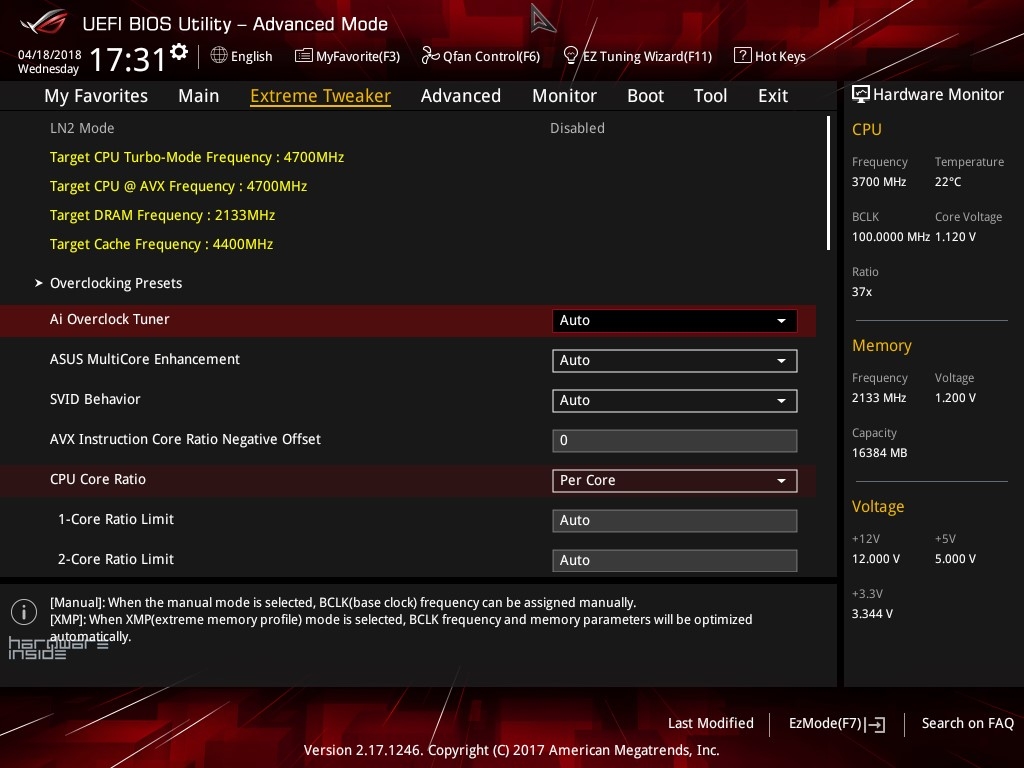Screen dimensions: 1024x768
Task: Open the Ai Overclock Tuner dropdown
Action: pos(675,321)
